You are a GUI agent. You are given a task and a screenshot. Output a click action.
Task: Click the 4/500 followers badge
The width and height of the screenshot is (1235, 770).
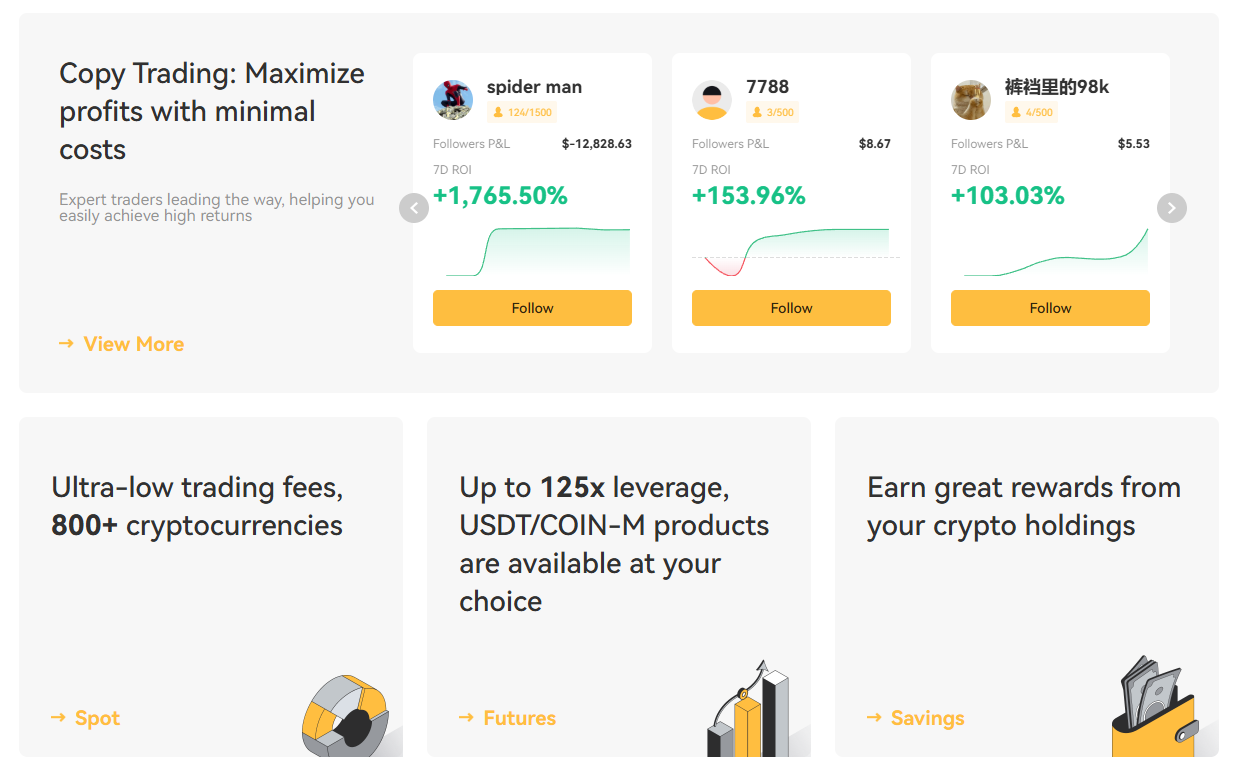tap(1031, 113)
